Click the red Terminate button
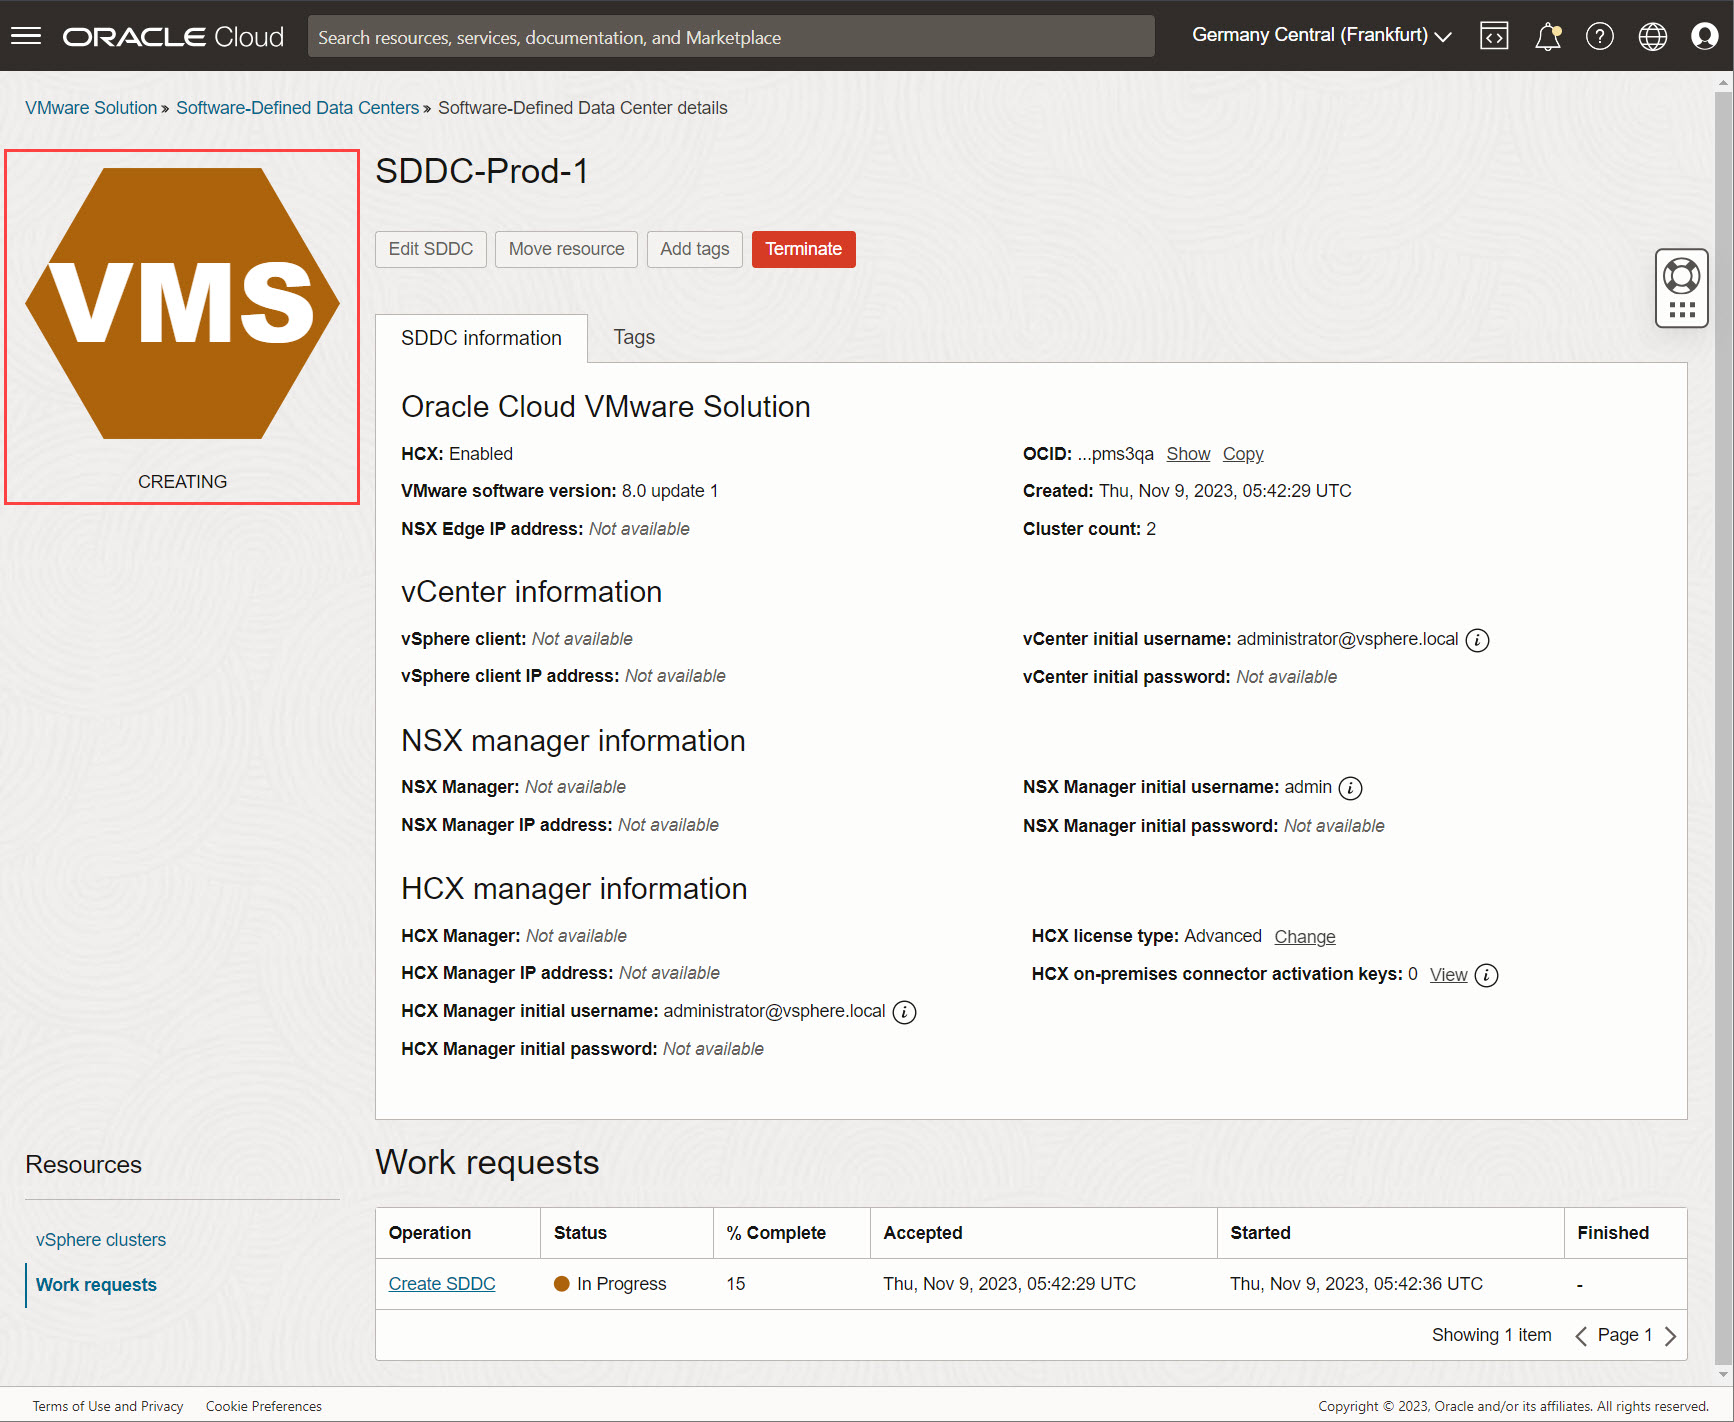1734x1422 pixels. tap(804, 249)
